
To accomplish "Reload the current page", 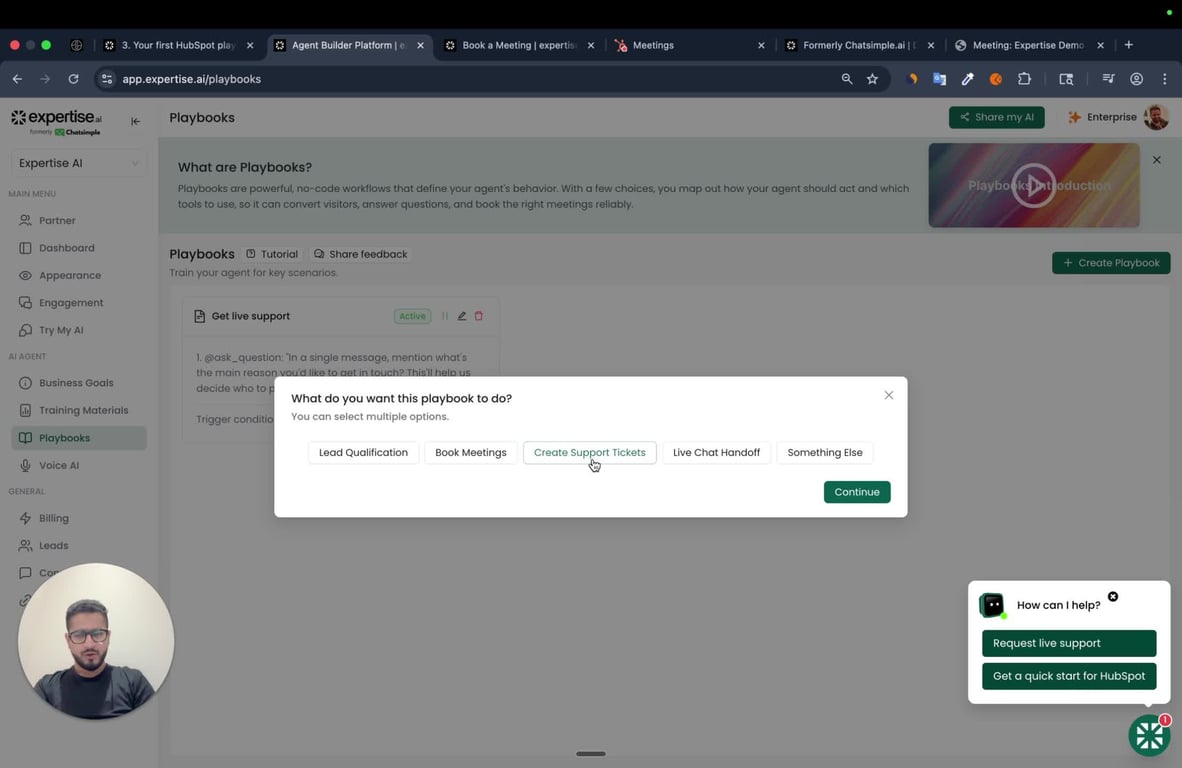I will [x=73, y=79].
